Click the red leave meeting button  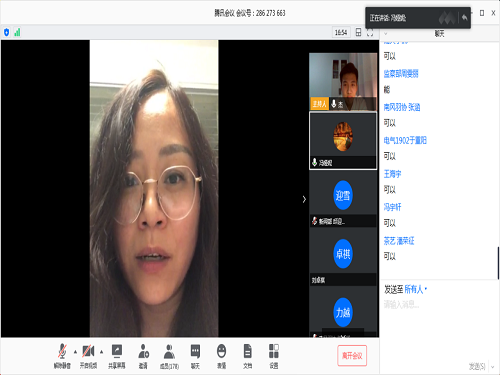[x=352, y=356]
